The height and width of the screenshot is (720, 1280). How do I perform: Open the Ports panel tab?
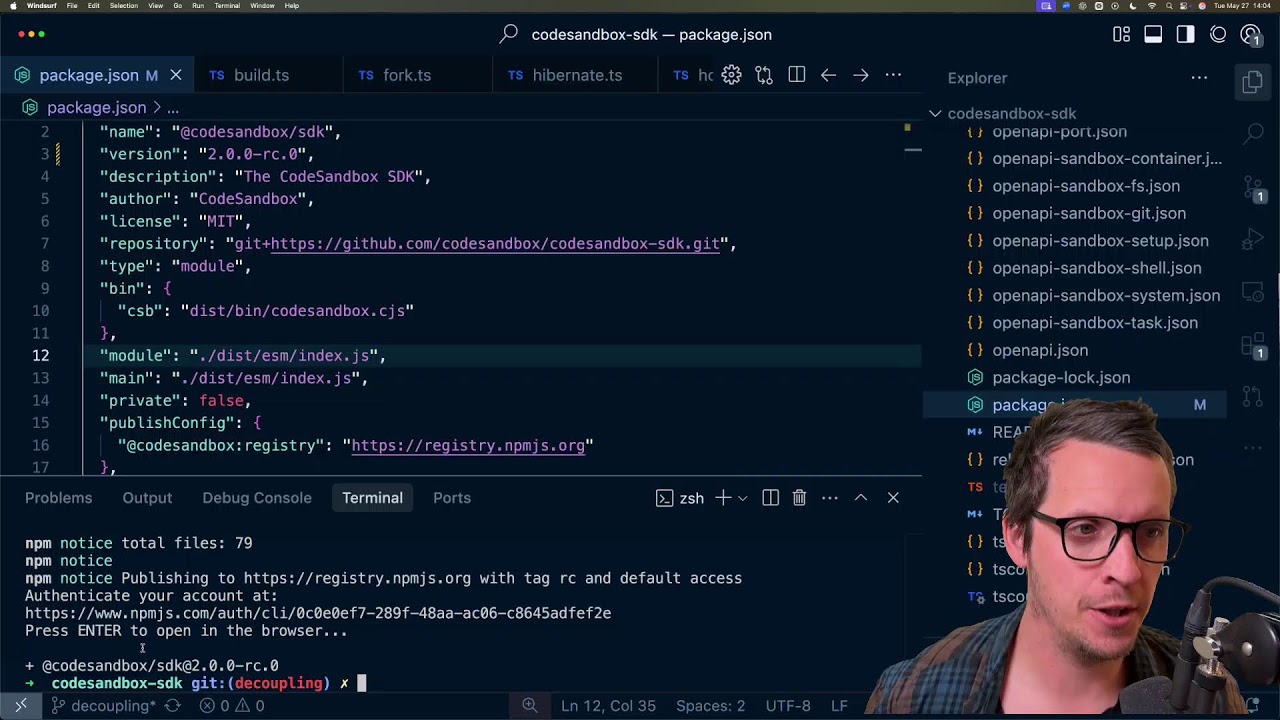(x=452, y=498)
